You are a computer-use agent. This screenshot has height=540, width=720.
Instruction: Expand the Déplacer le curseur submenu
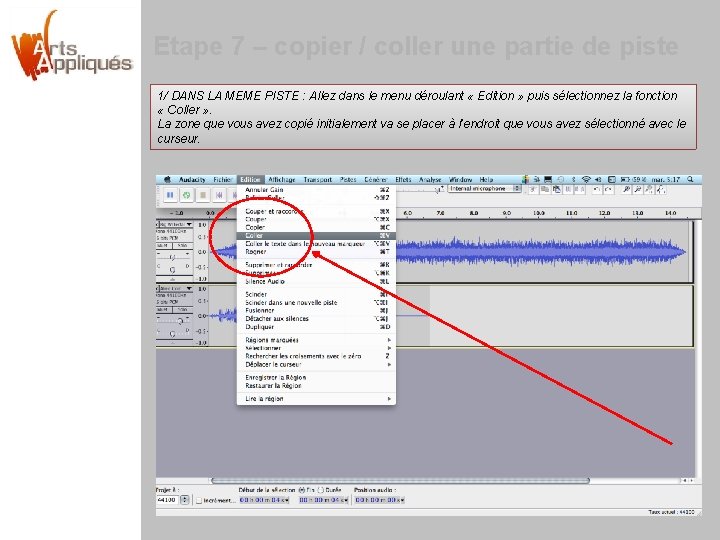tap(316, 365)
